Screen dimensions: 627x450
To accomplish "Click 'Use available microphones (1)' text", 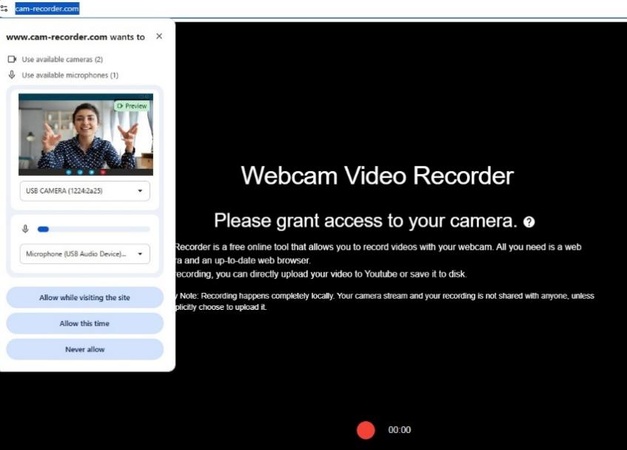I will [x=70, y=75].
